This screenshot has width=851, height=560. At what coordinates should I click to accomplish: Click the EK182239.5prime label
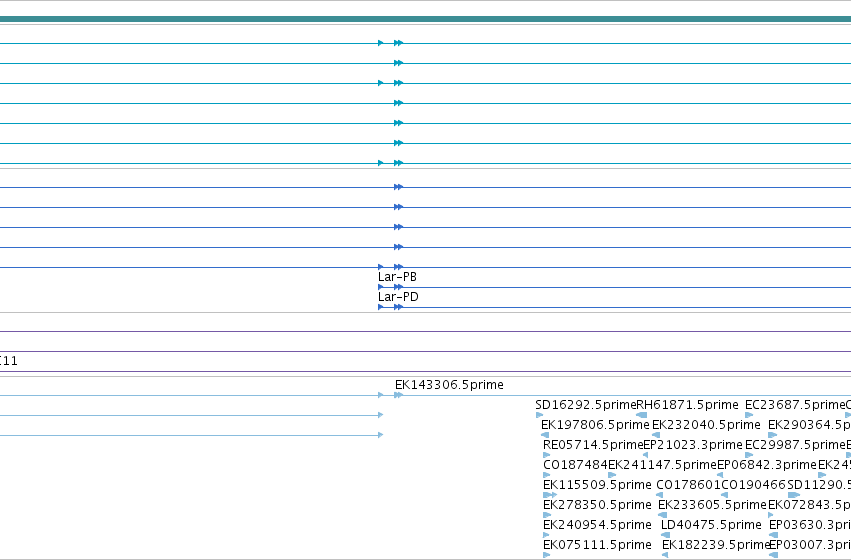(x=716, y=544)
